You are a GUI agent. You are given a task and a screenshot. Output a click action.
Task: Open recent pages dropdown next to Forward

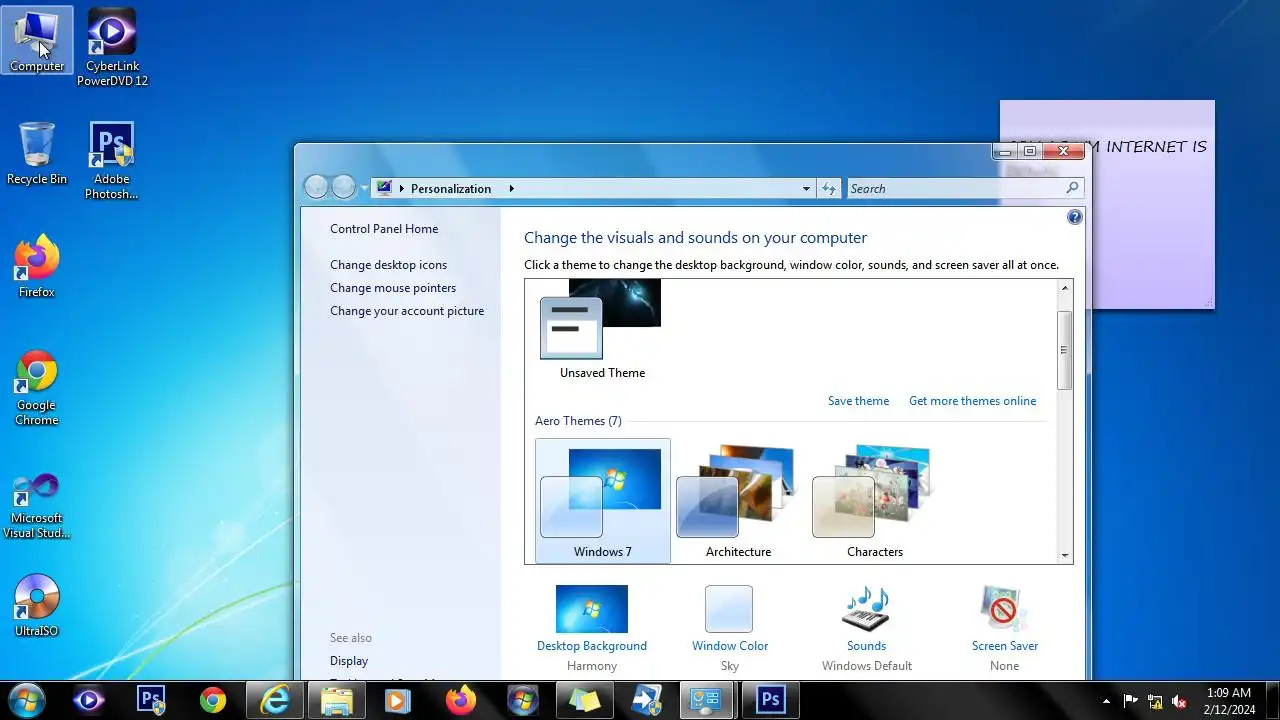(x=364, y=188)
